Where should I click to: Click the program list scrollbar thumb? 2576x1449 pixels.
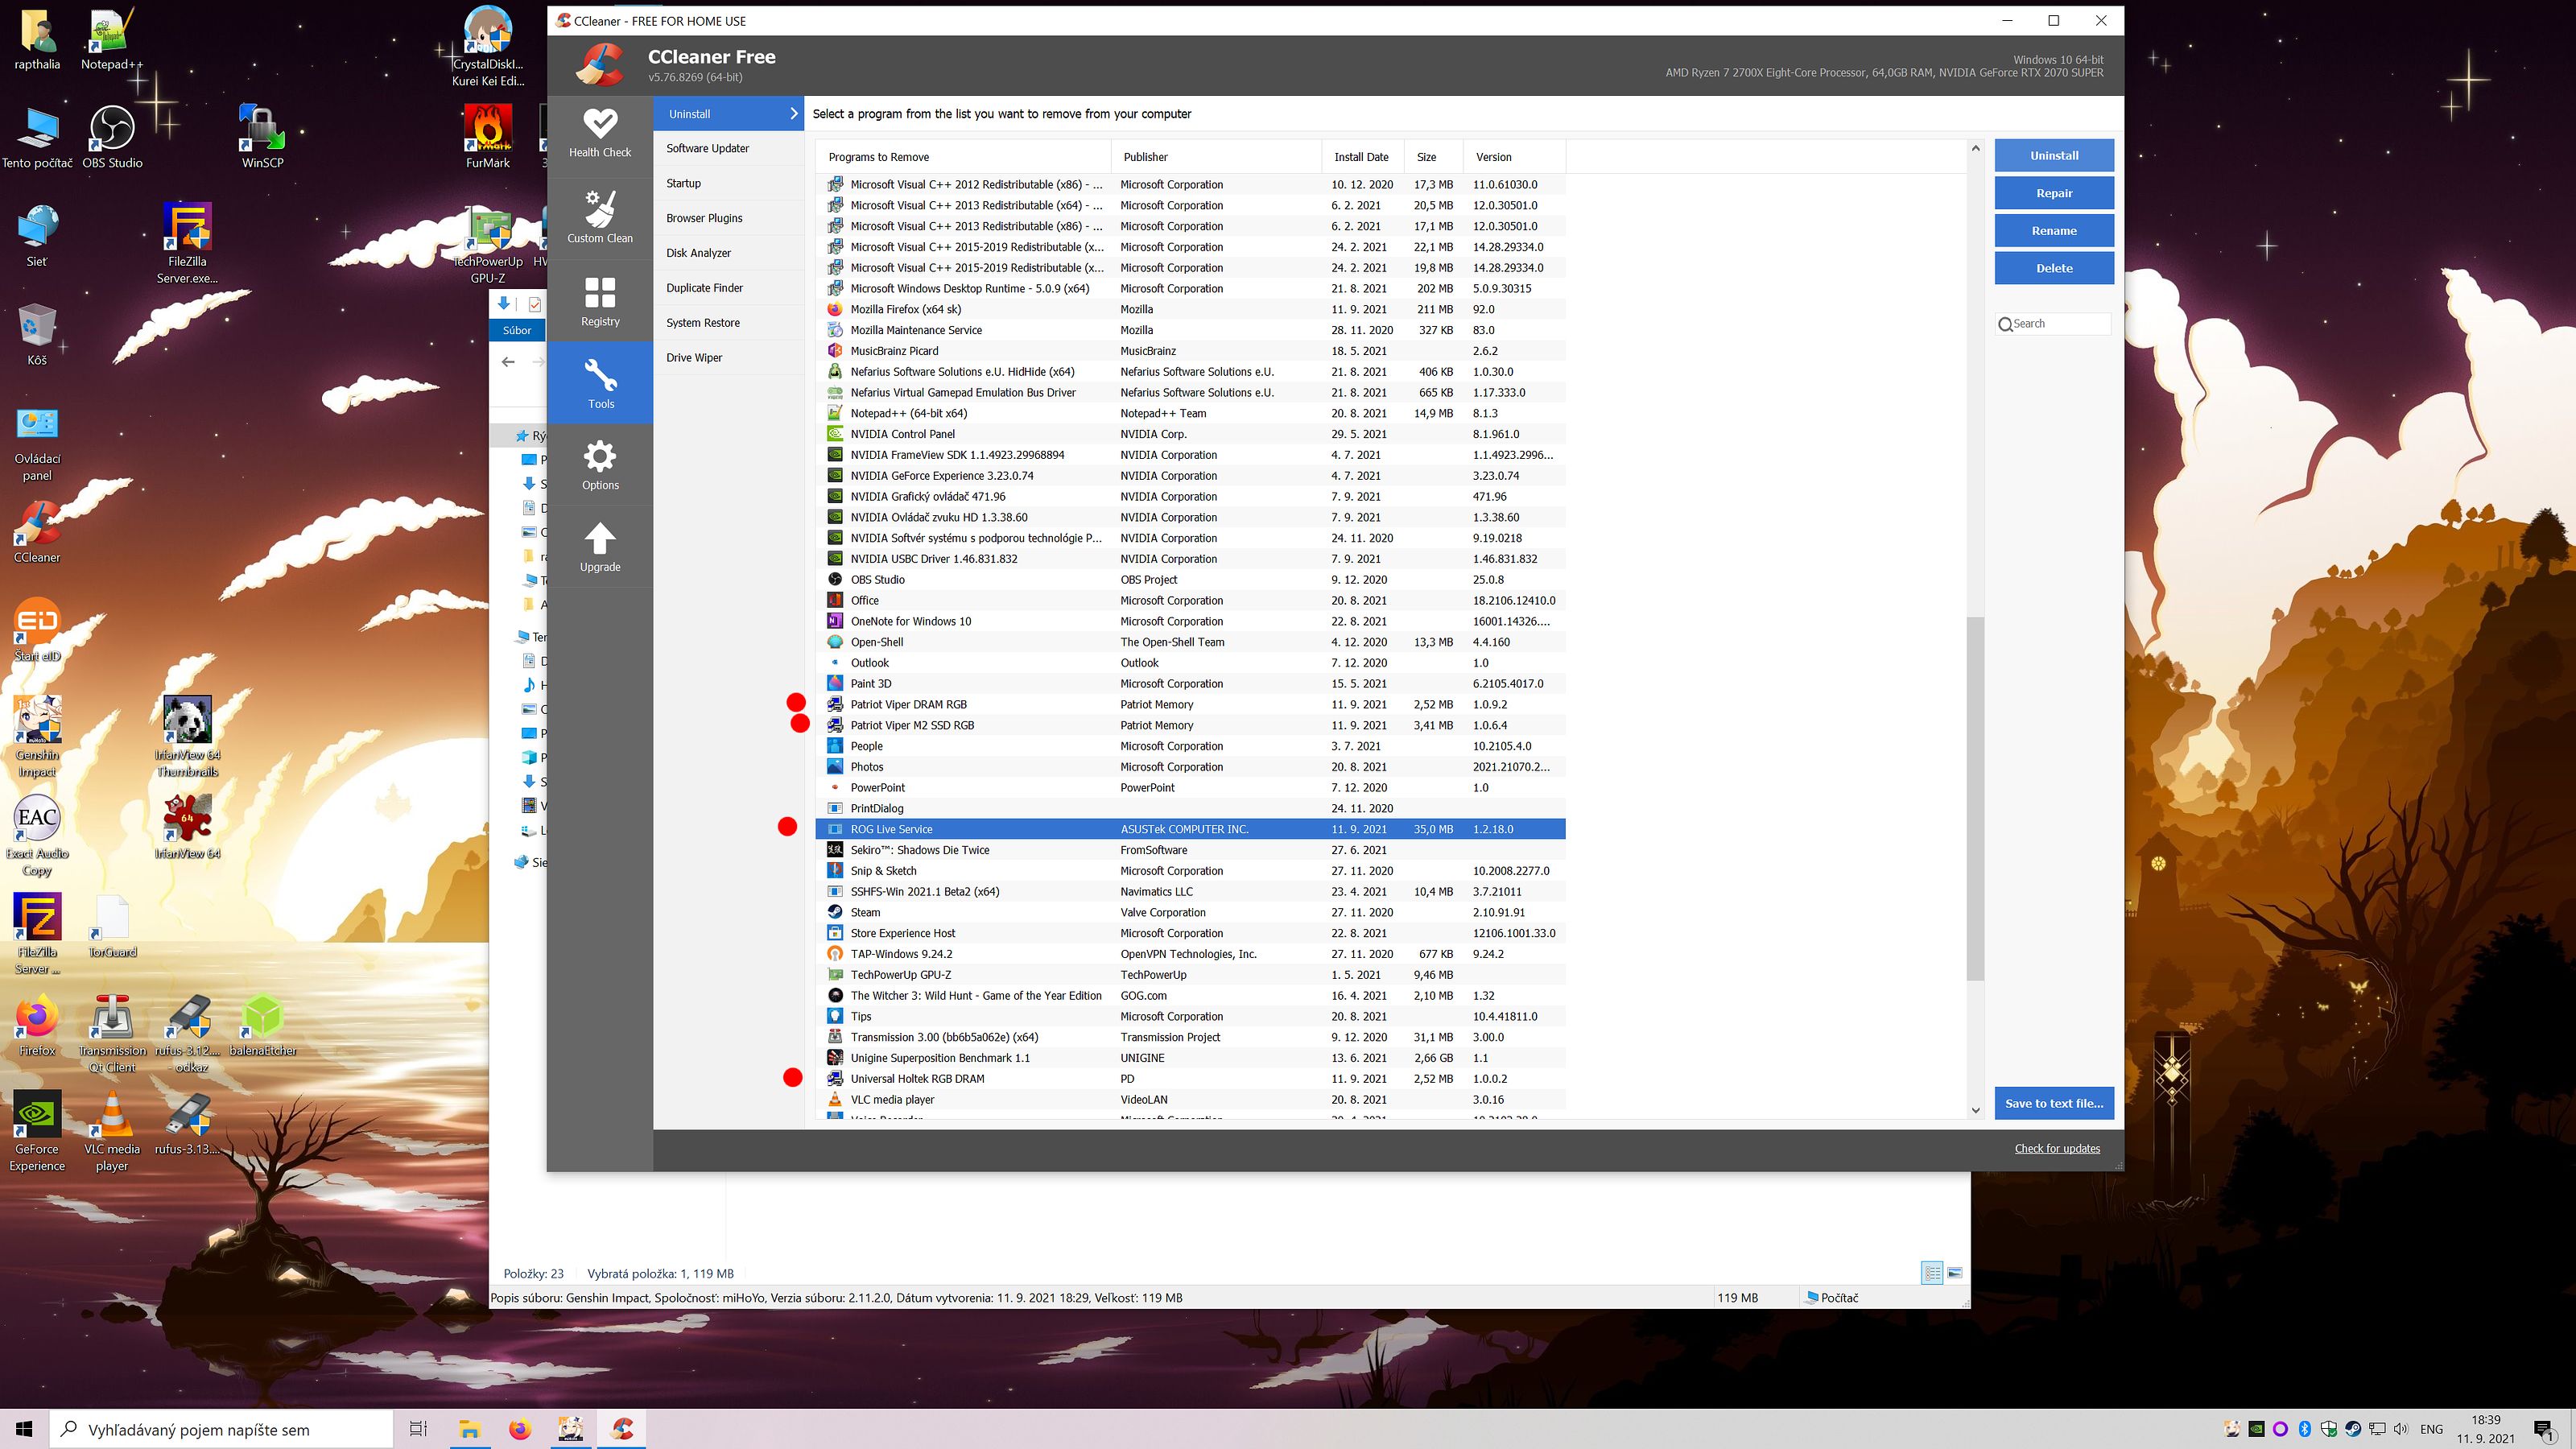pyautogui.click(x=1975, y=798)
